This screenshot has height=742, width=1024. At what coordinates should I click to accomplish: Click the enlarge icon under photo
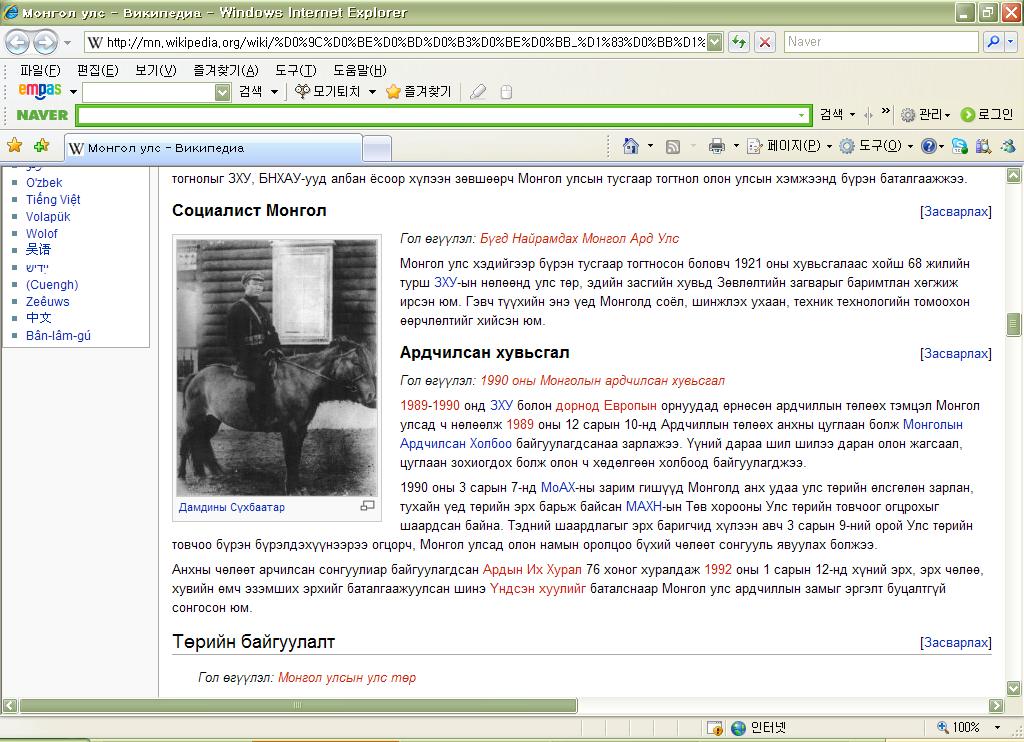pyautogui.click(x=368, y=506)
